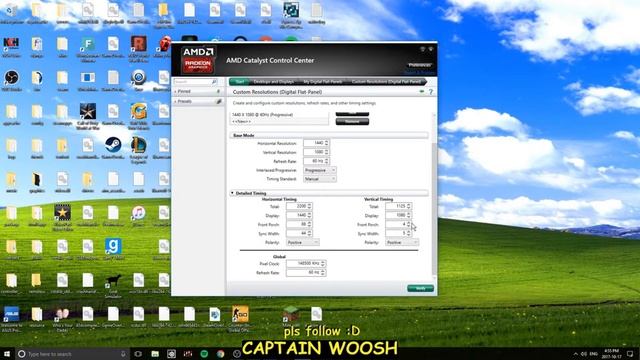Click the Catalyst search input box

(x=192, y=82)
